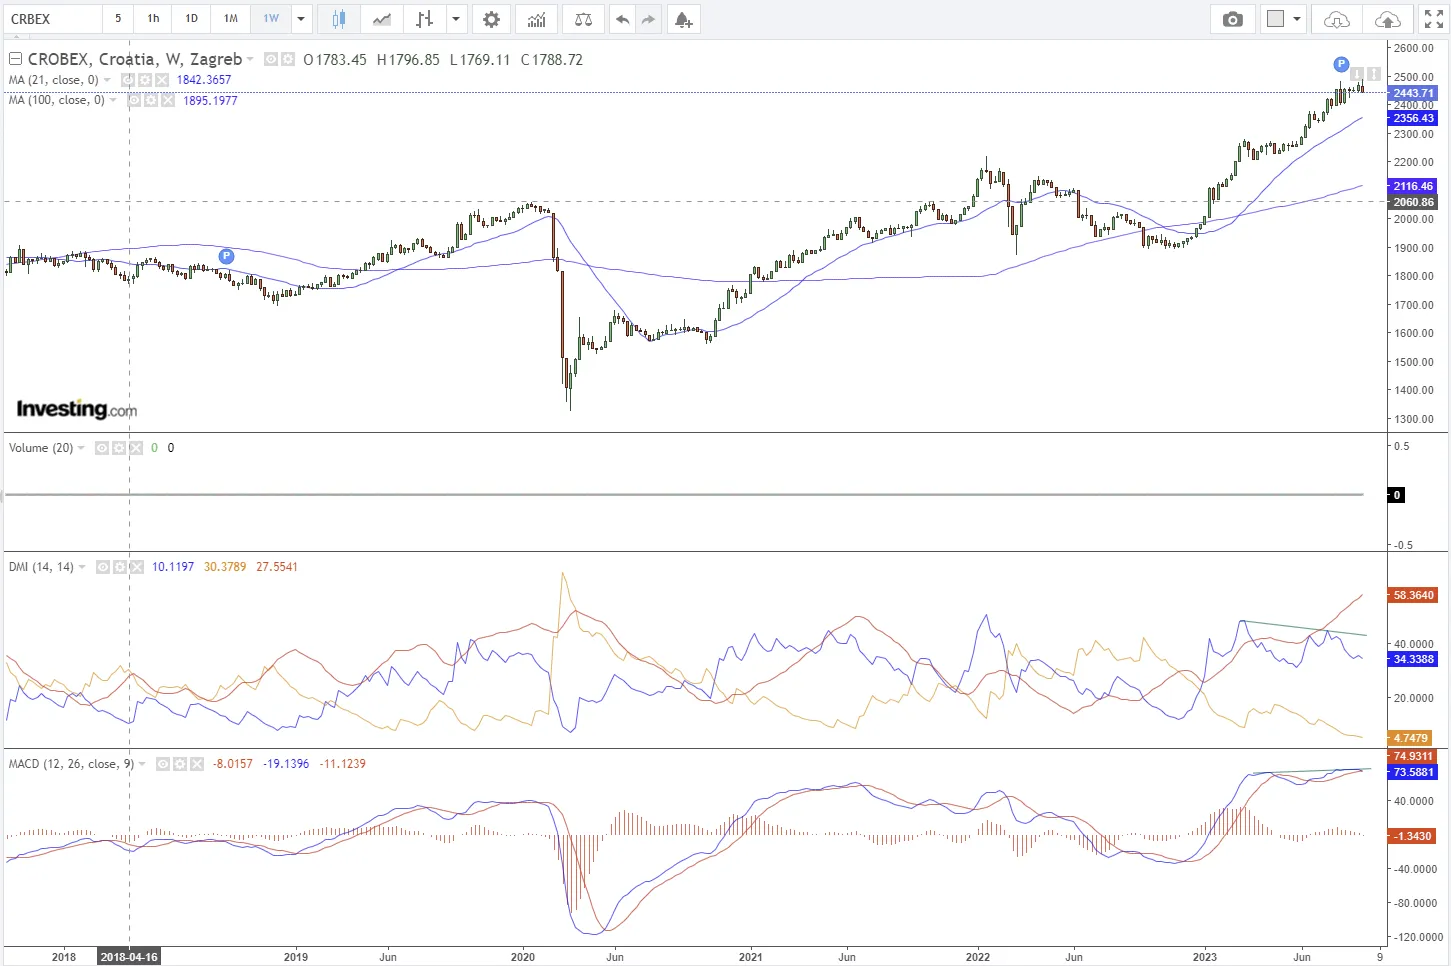
Task: Remove the MA (21, close, 0) indicator
Action: 160,80
